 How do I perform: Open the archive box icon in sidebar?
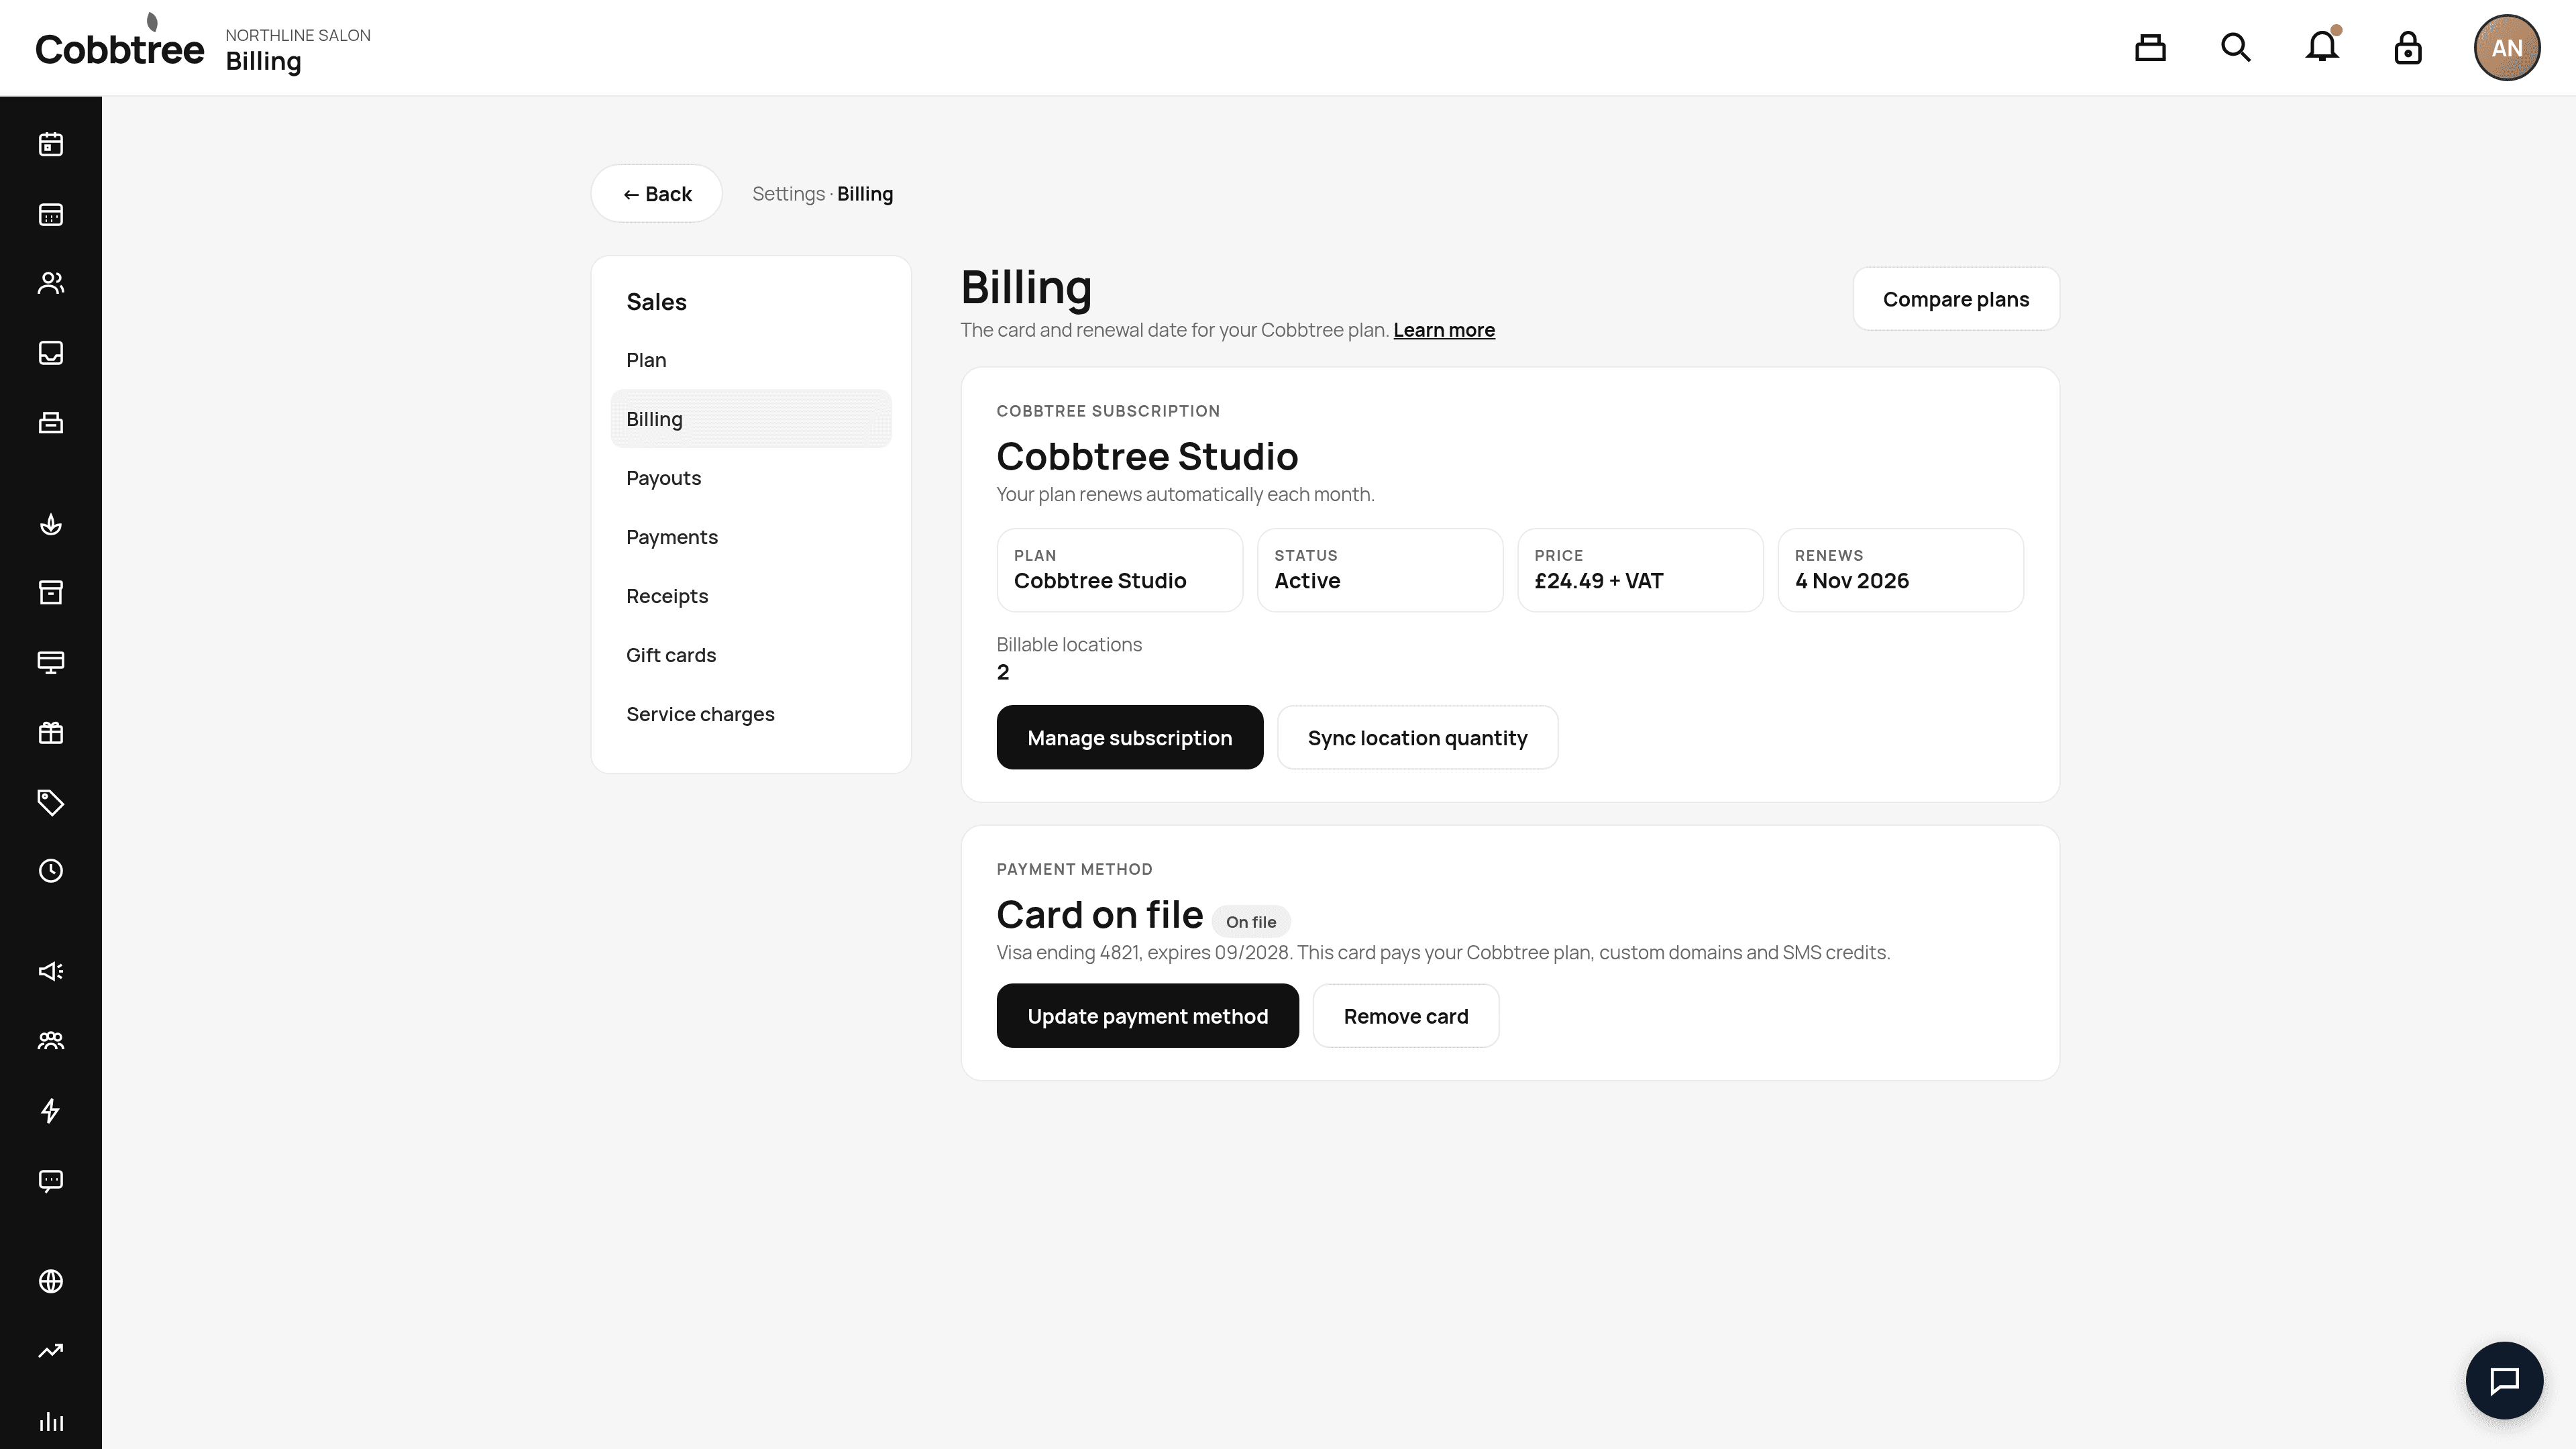[51, 593]
